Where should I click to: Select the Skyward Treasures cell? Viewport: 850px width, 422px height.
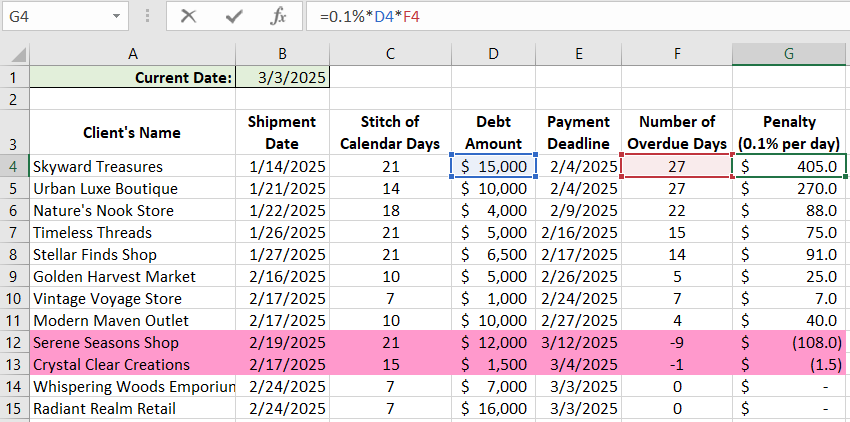point(133,166)
